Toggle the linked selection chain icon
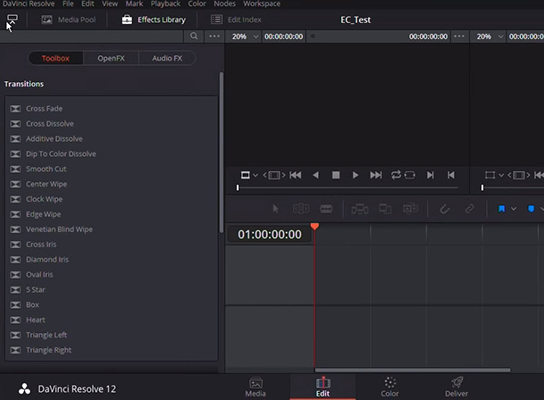The width and height of the screenshot is (544, 400). (469, 208)
